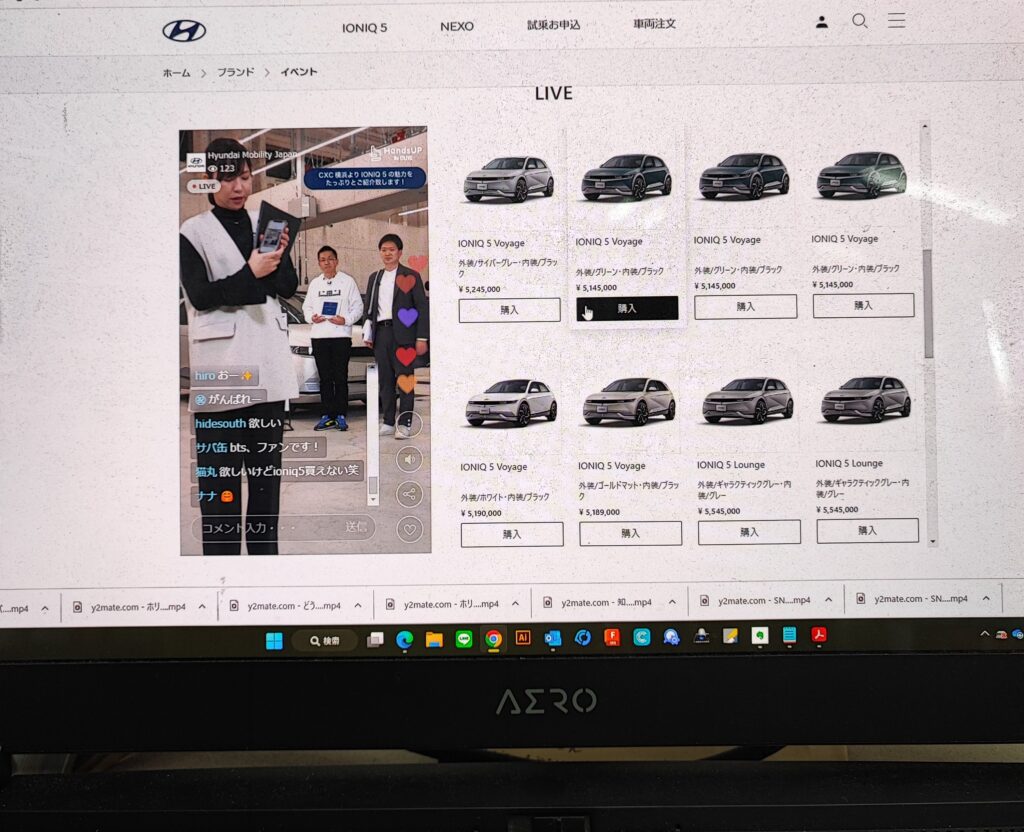Image resolution: width=1024 pixels, height=832 pixels.
Task: Open the LINE app in taskbar
Action: coord(463,639)
